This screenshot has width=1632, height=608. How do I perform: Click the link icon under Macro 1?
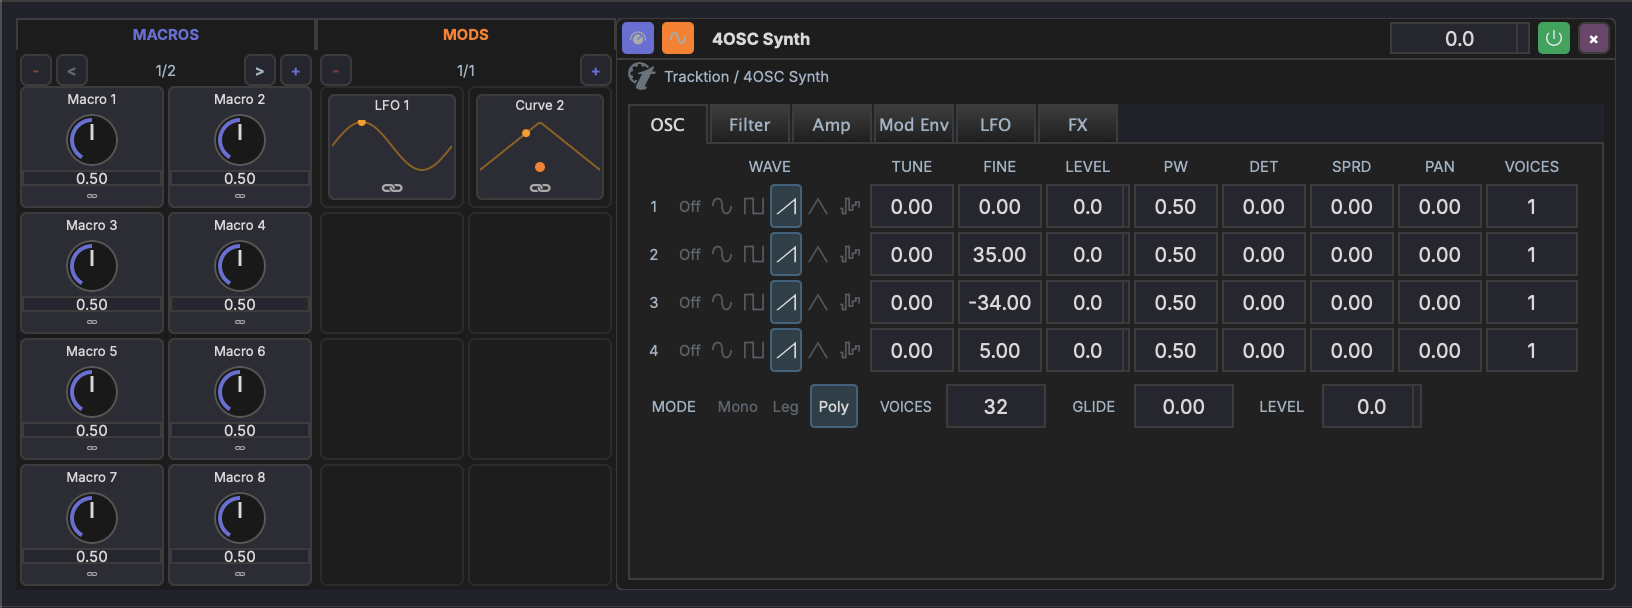pyautogui.click(x=92, y=196)
